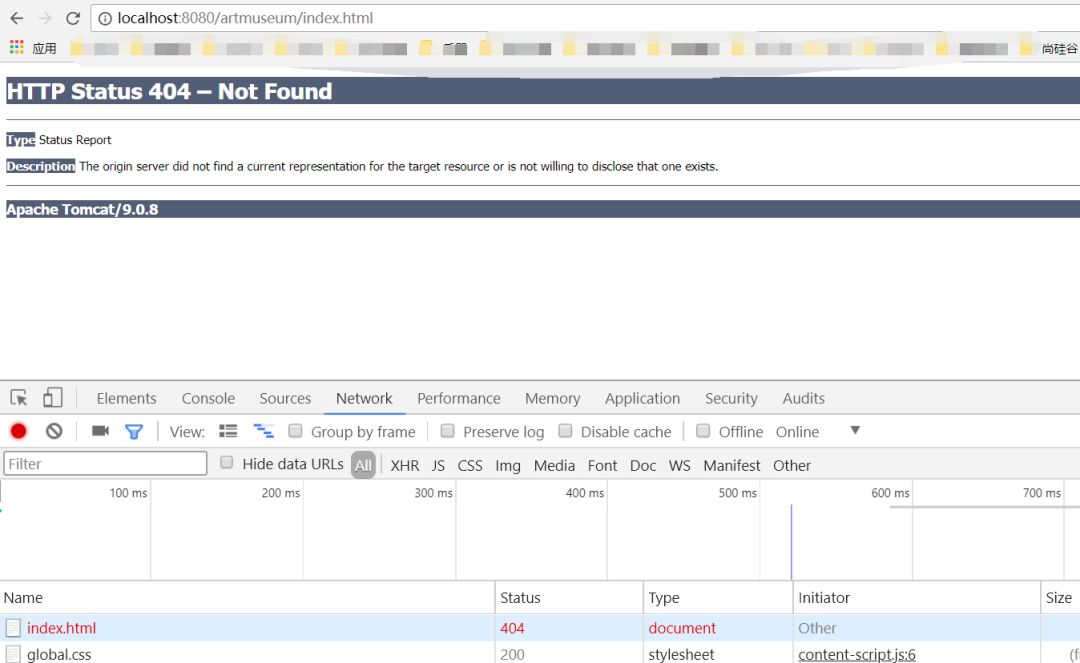This screenshot has width=1080, height=663.
Task: Open the 尚硅谷 bookmark folder
Action: click(x=1050, y=48)
